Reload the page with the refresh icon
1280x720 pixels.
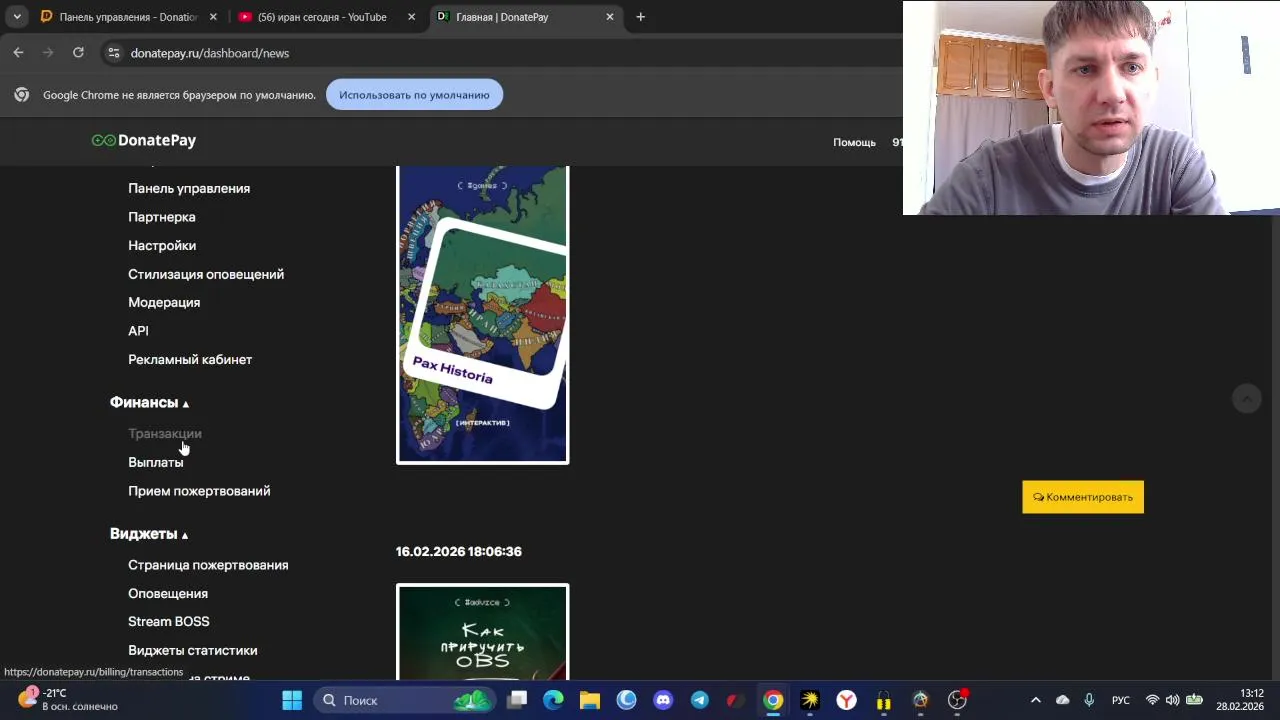click(78, 53)
